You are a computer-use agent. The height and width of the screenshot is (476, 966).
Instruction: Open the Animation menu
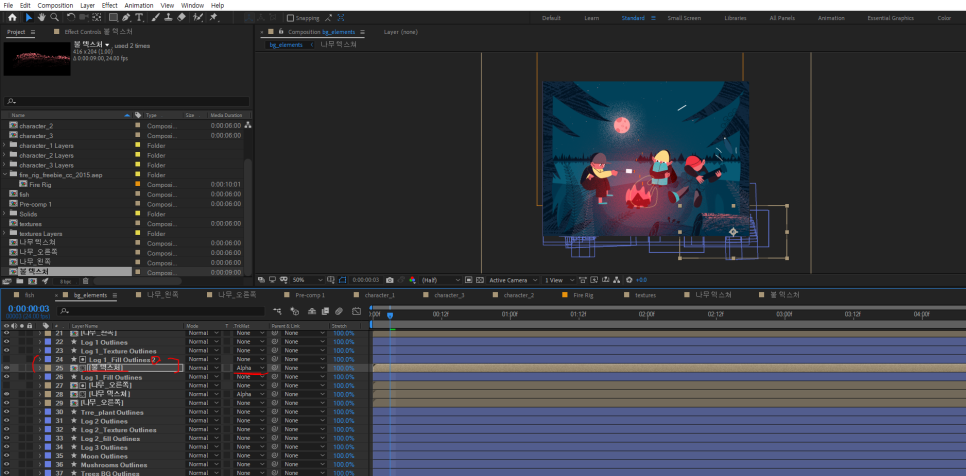pyautogui.click(x=139, y=6)
